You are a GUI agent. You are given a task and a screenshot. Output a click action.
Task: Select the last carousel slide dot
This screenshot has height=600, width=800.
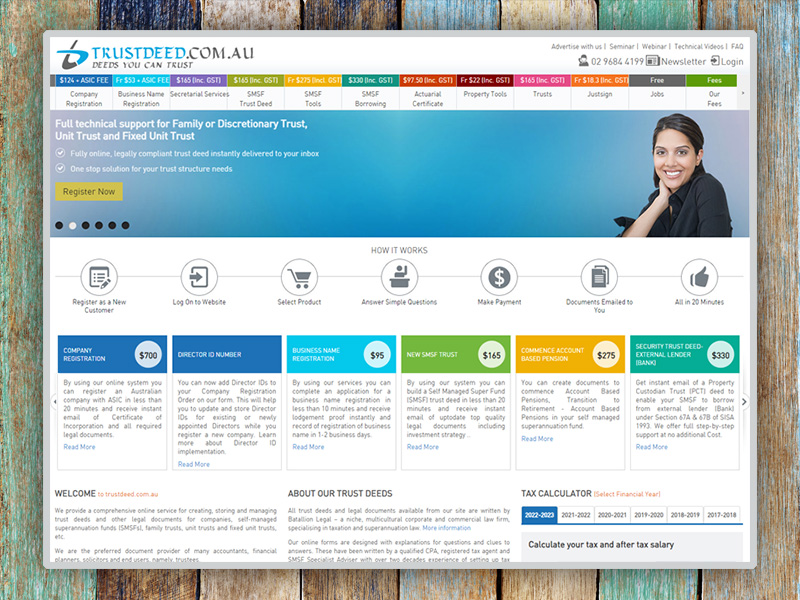[125, 226]
